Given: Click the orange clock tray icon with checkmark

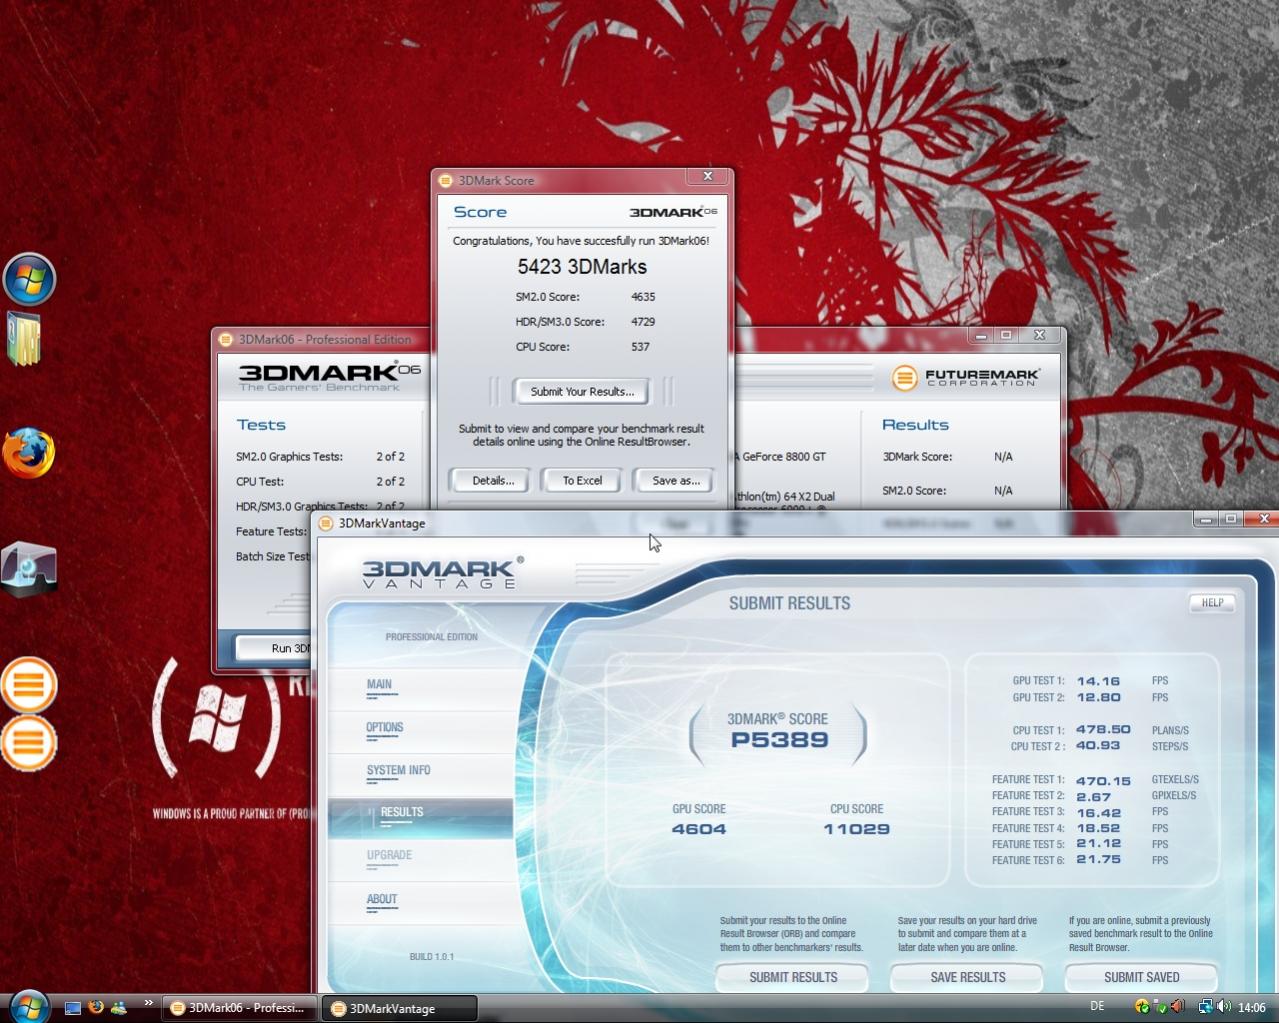Looking at the screenshot, I should [x=1143, y=1006].
